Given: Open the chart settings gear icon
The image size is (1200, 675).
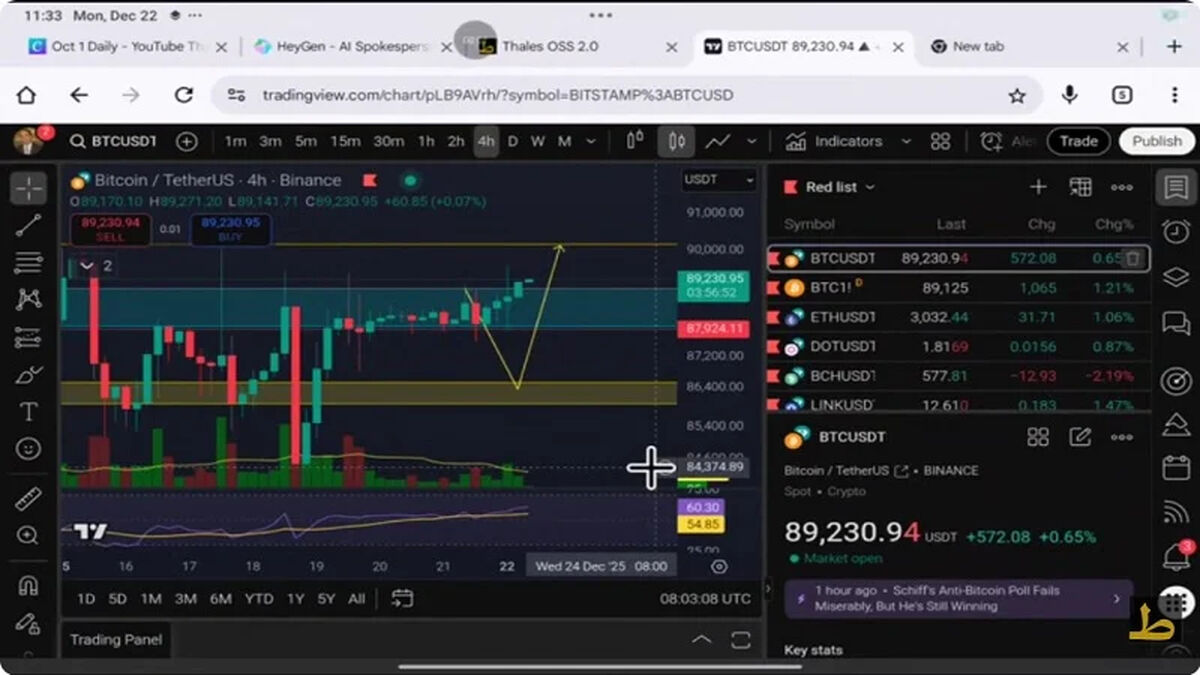Looking at the screenshot, I should pos(719,566).
